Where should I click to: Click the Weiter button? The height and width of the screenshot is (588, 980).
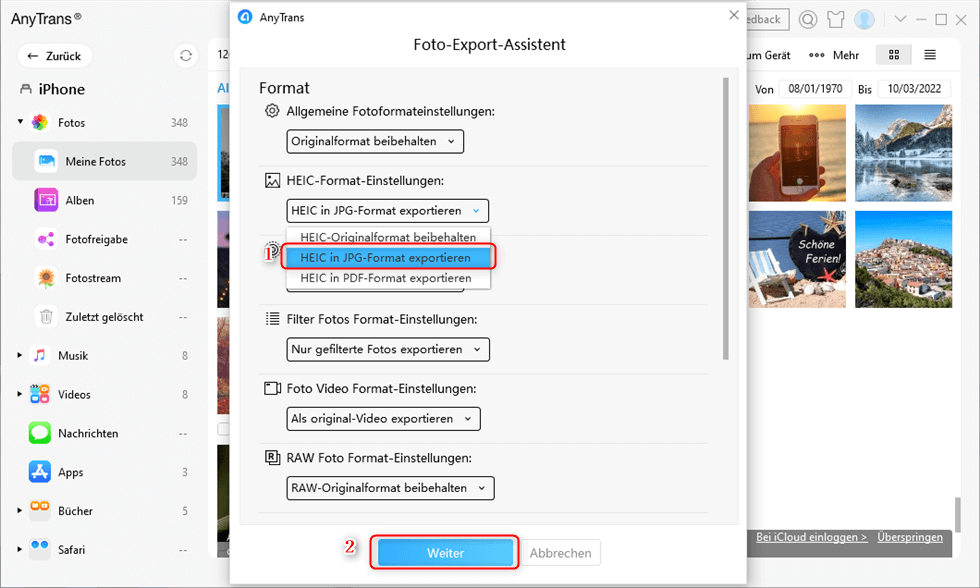point(445,553)
